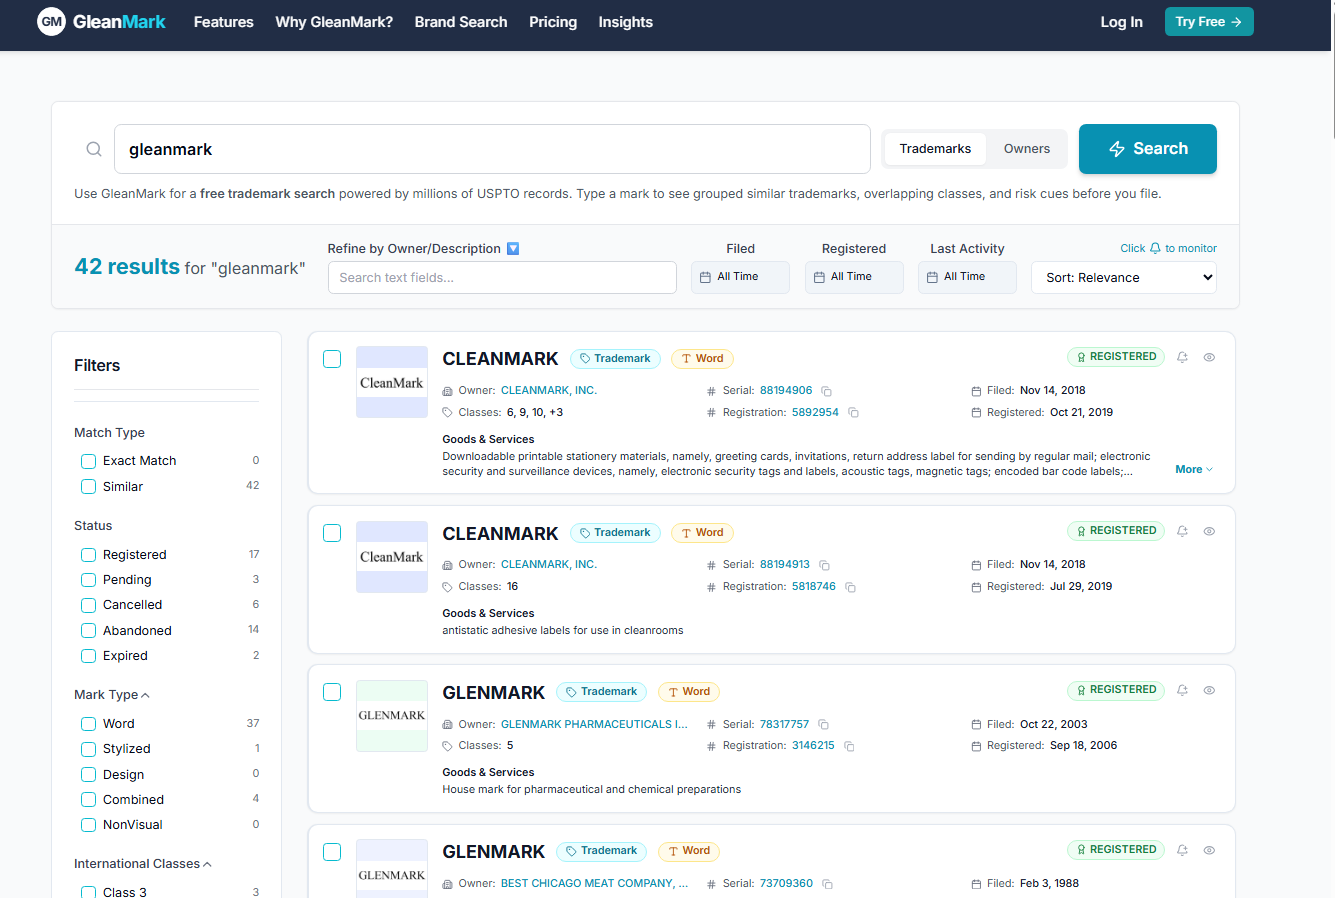Filter by Registered status

click(x=89, y=555)
